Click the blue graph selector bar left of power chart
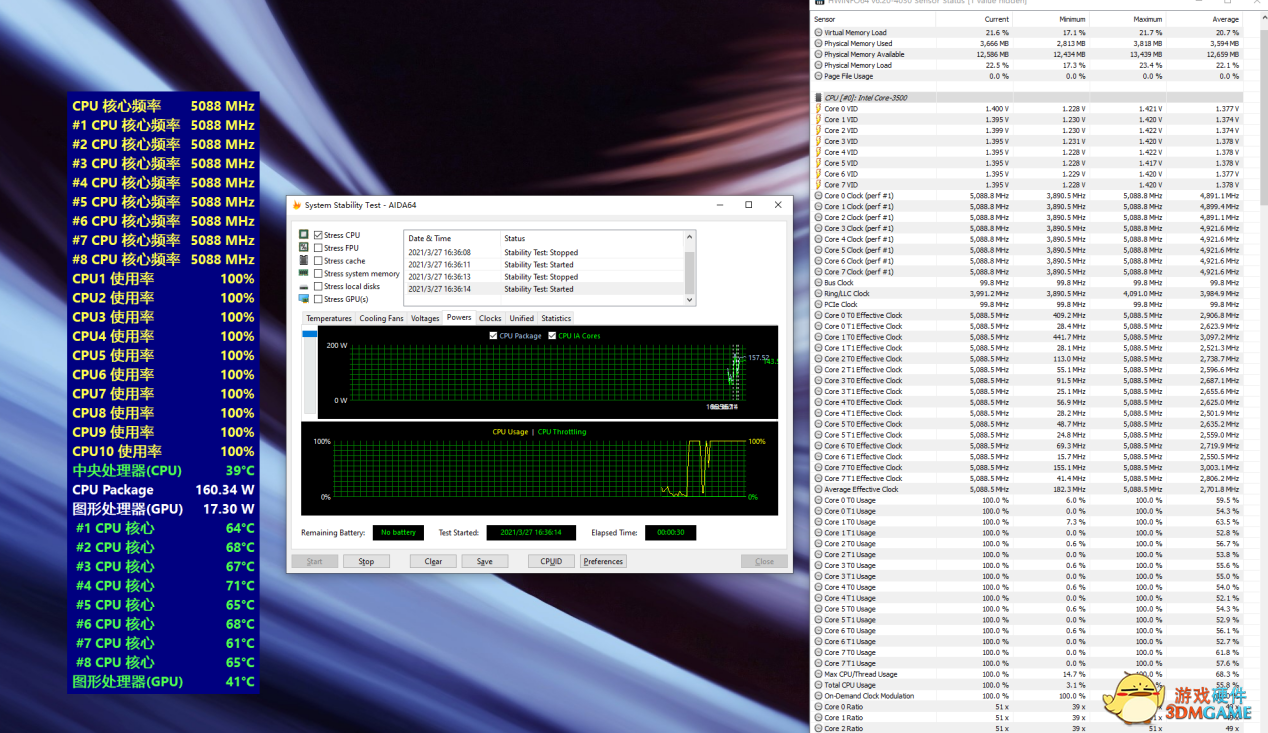This screenshot has height=733, width=1268. coord(310,334)
